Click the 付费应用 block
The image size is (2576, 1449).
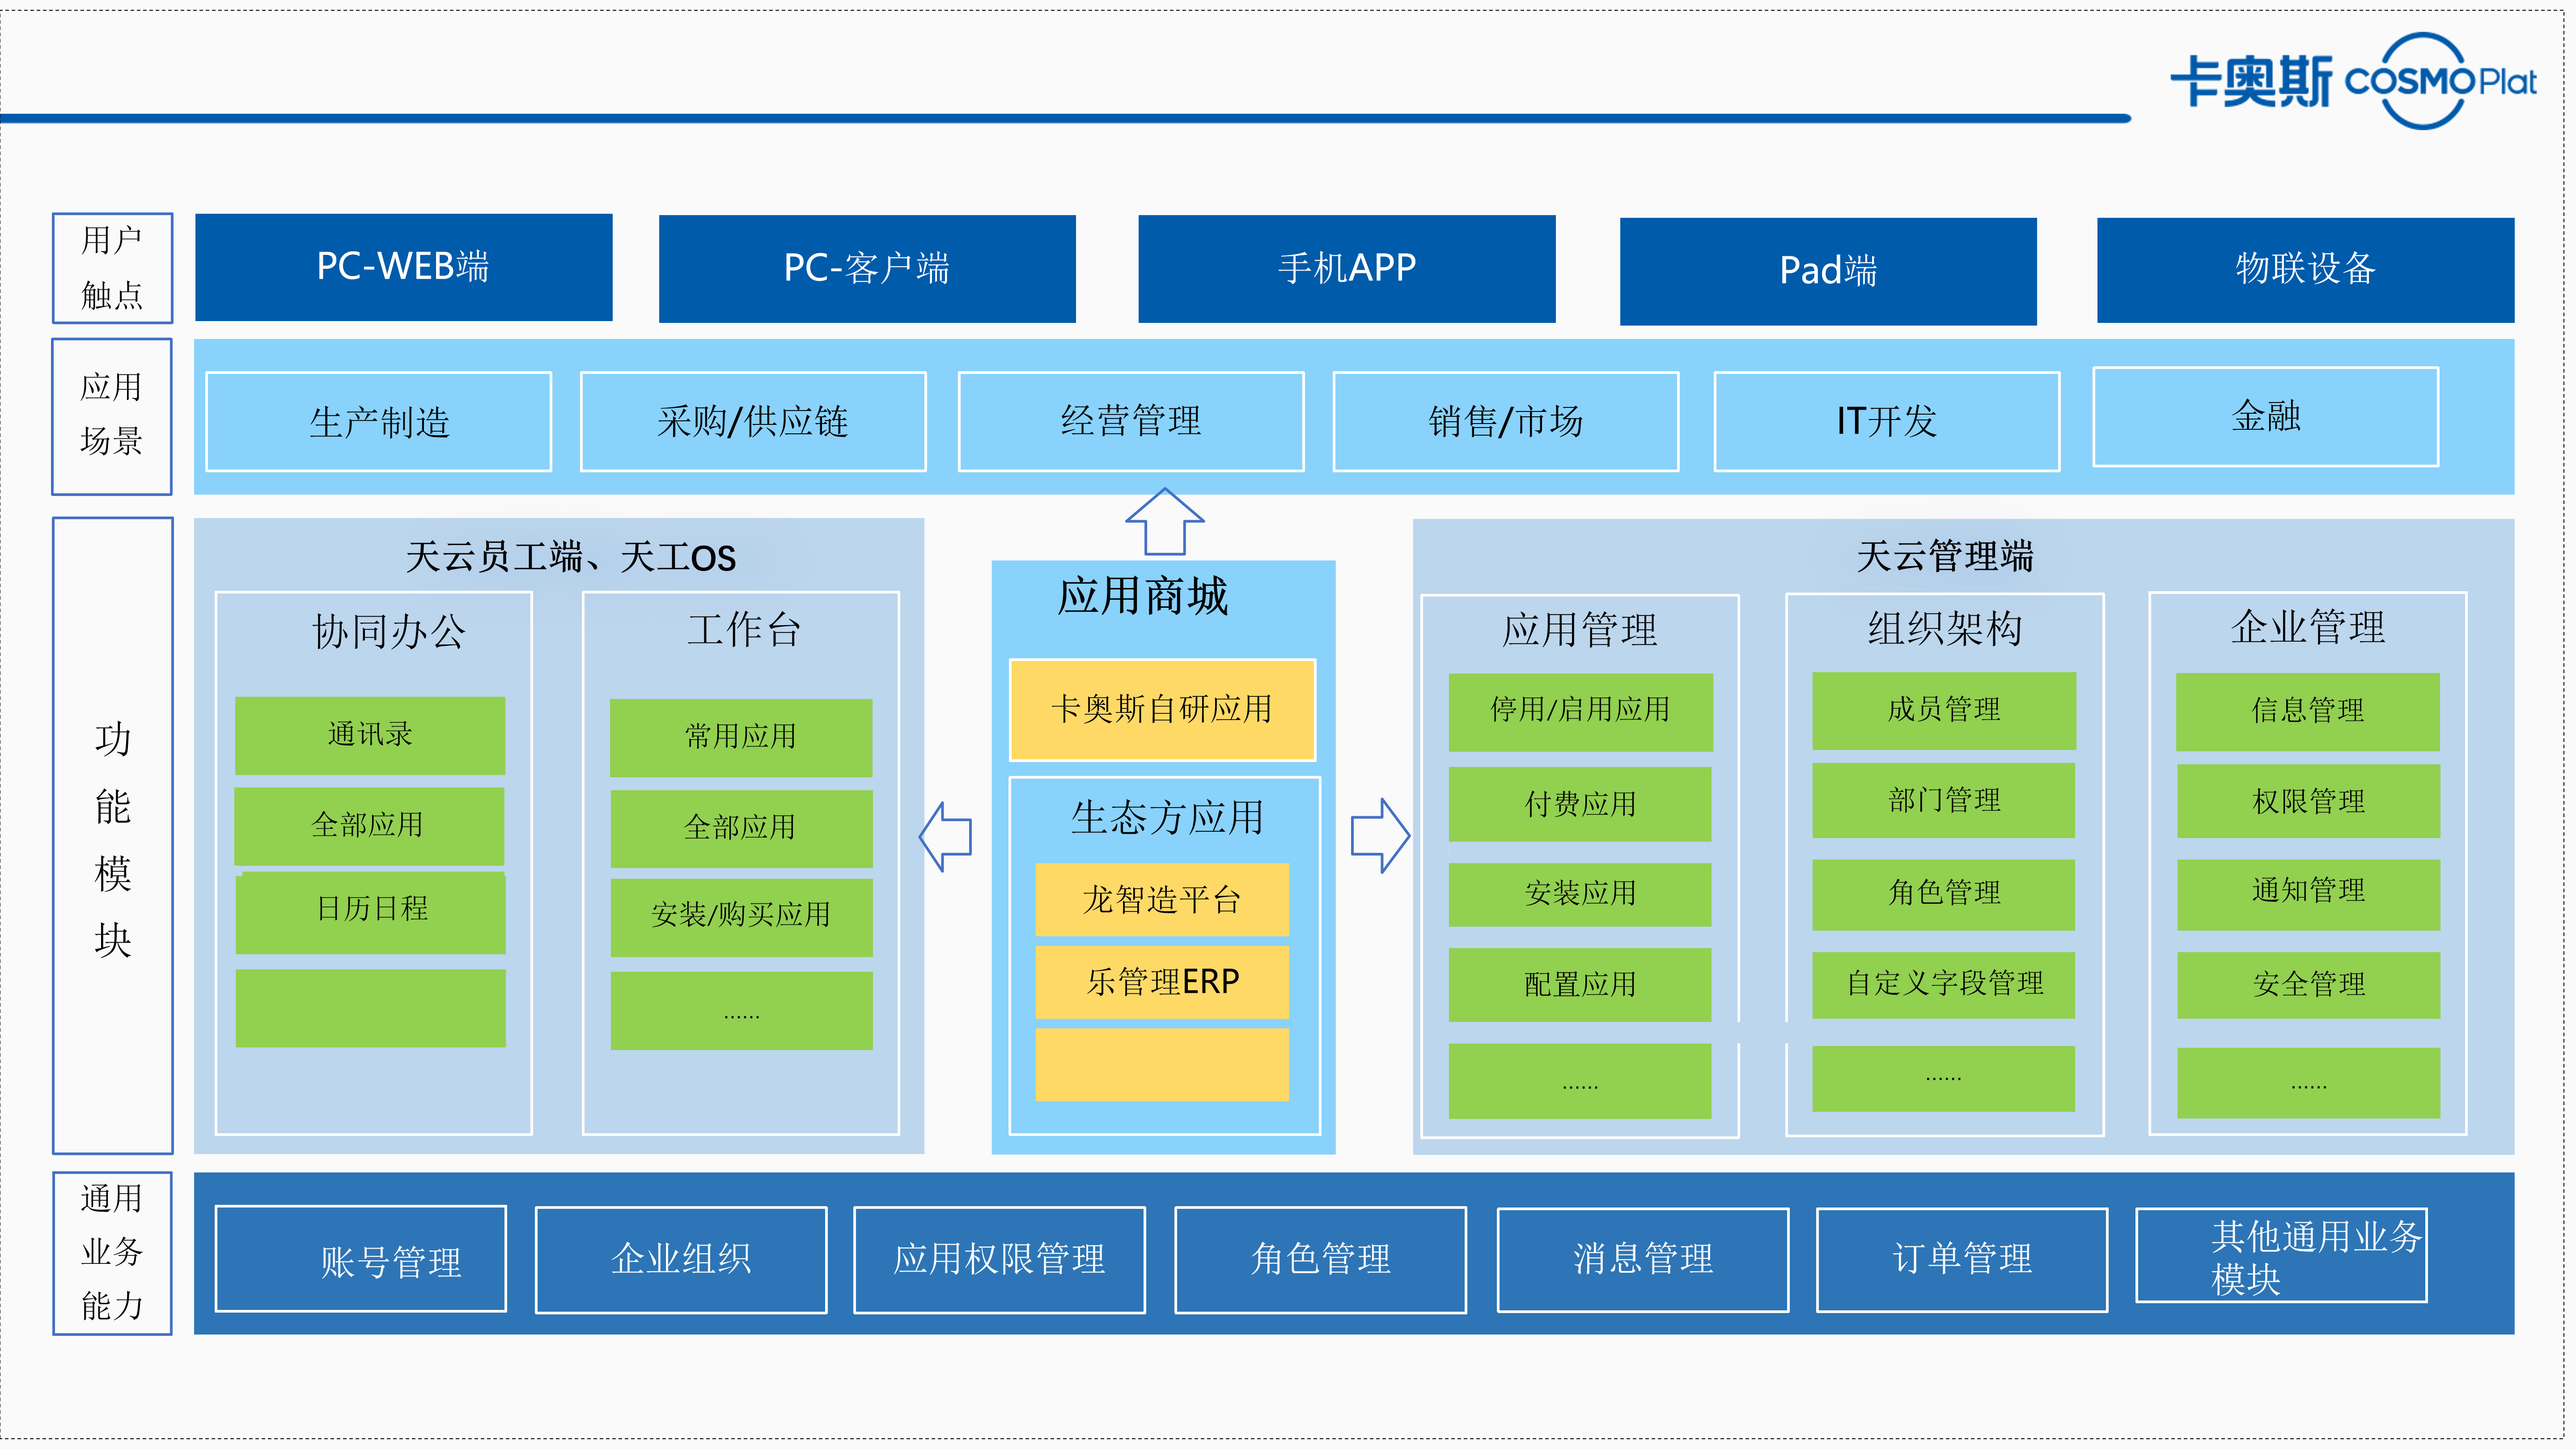click(1580, 805)
